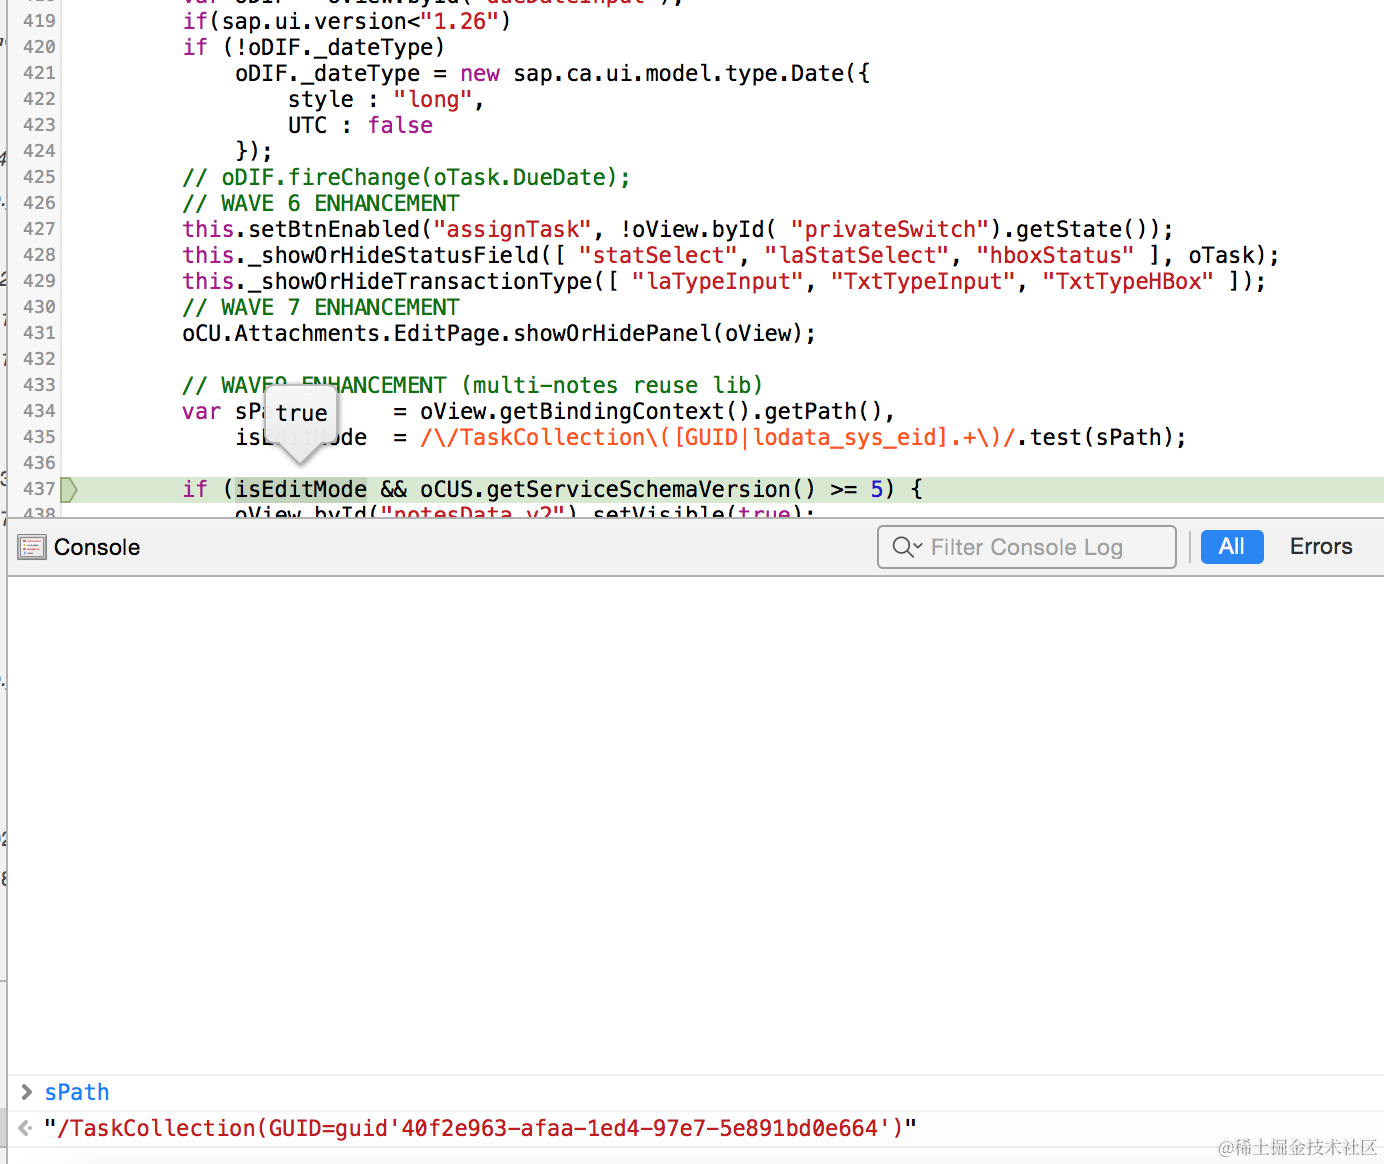Set breakpoint on line number 434
This screenshot has height=1164, width=1384.
coord(39,411)
